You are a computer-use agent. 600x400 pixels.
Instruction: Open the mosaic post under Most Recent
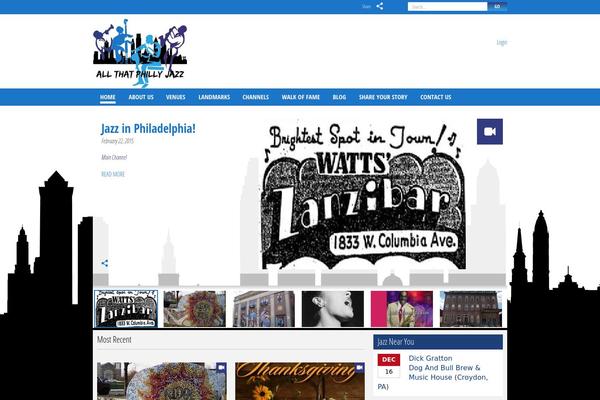(x=162, y=381)
